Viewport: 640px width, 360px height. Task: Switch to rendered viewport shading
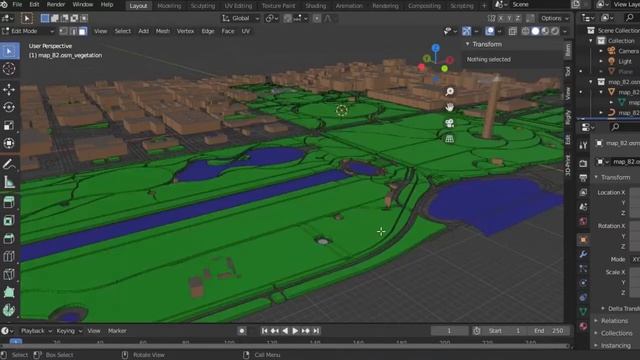coord(555,31)
